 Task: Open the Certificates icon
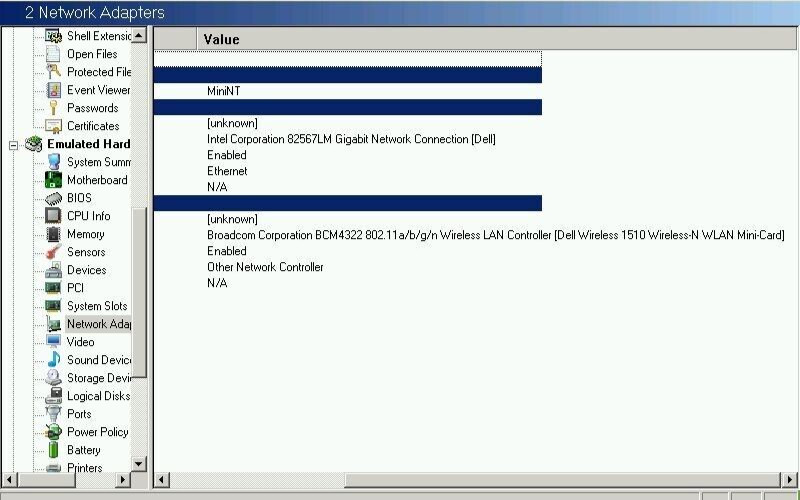(53, 126)
